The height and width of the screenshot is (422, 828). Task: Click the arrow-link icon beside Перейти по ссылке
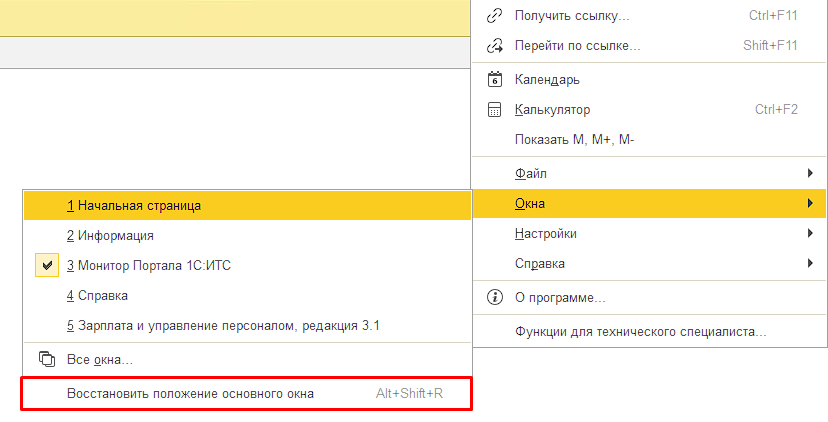494,46
